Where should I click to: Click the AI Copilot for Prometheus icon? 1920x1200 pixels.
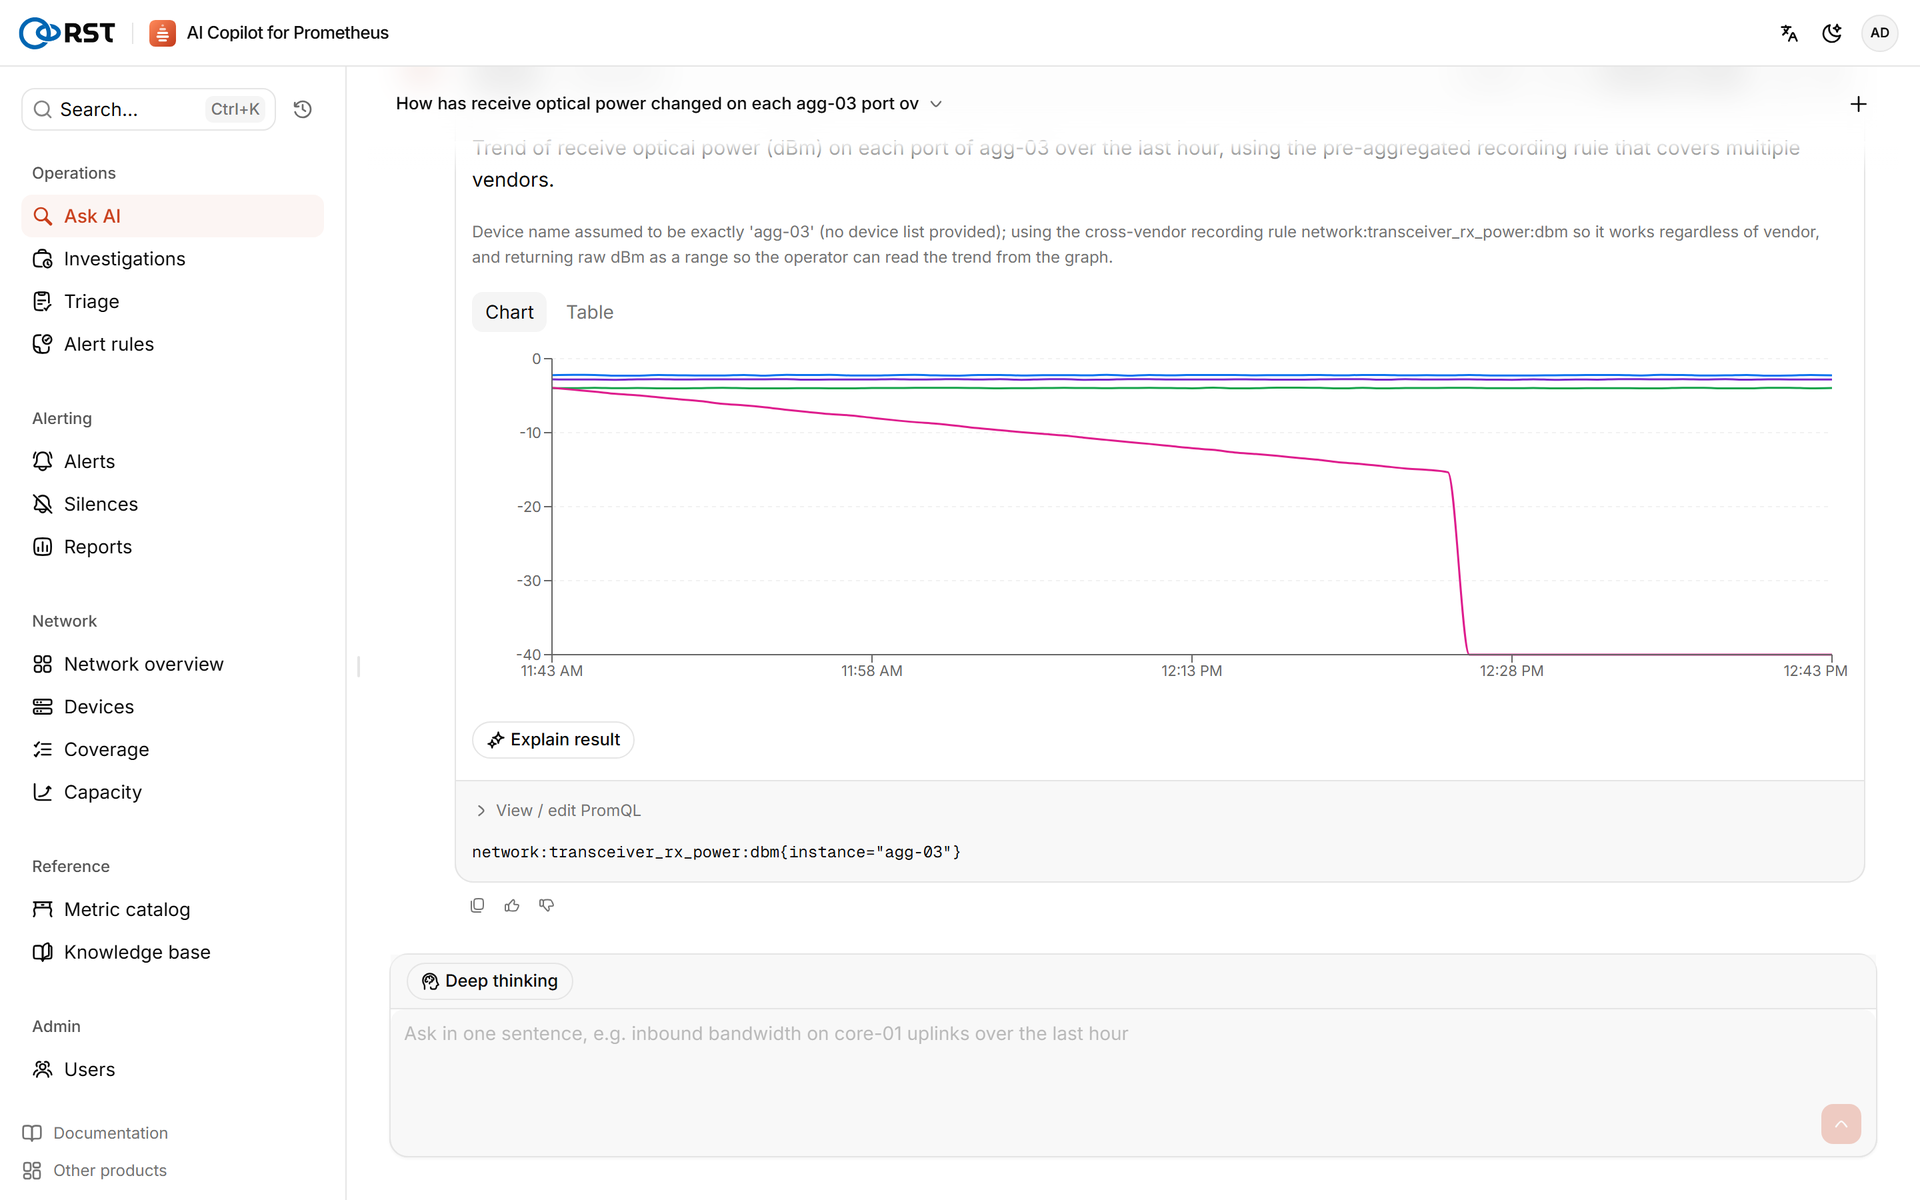(x=162, y=33)
